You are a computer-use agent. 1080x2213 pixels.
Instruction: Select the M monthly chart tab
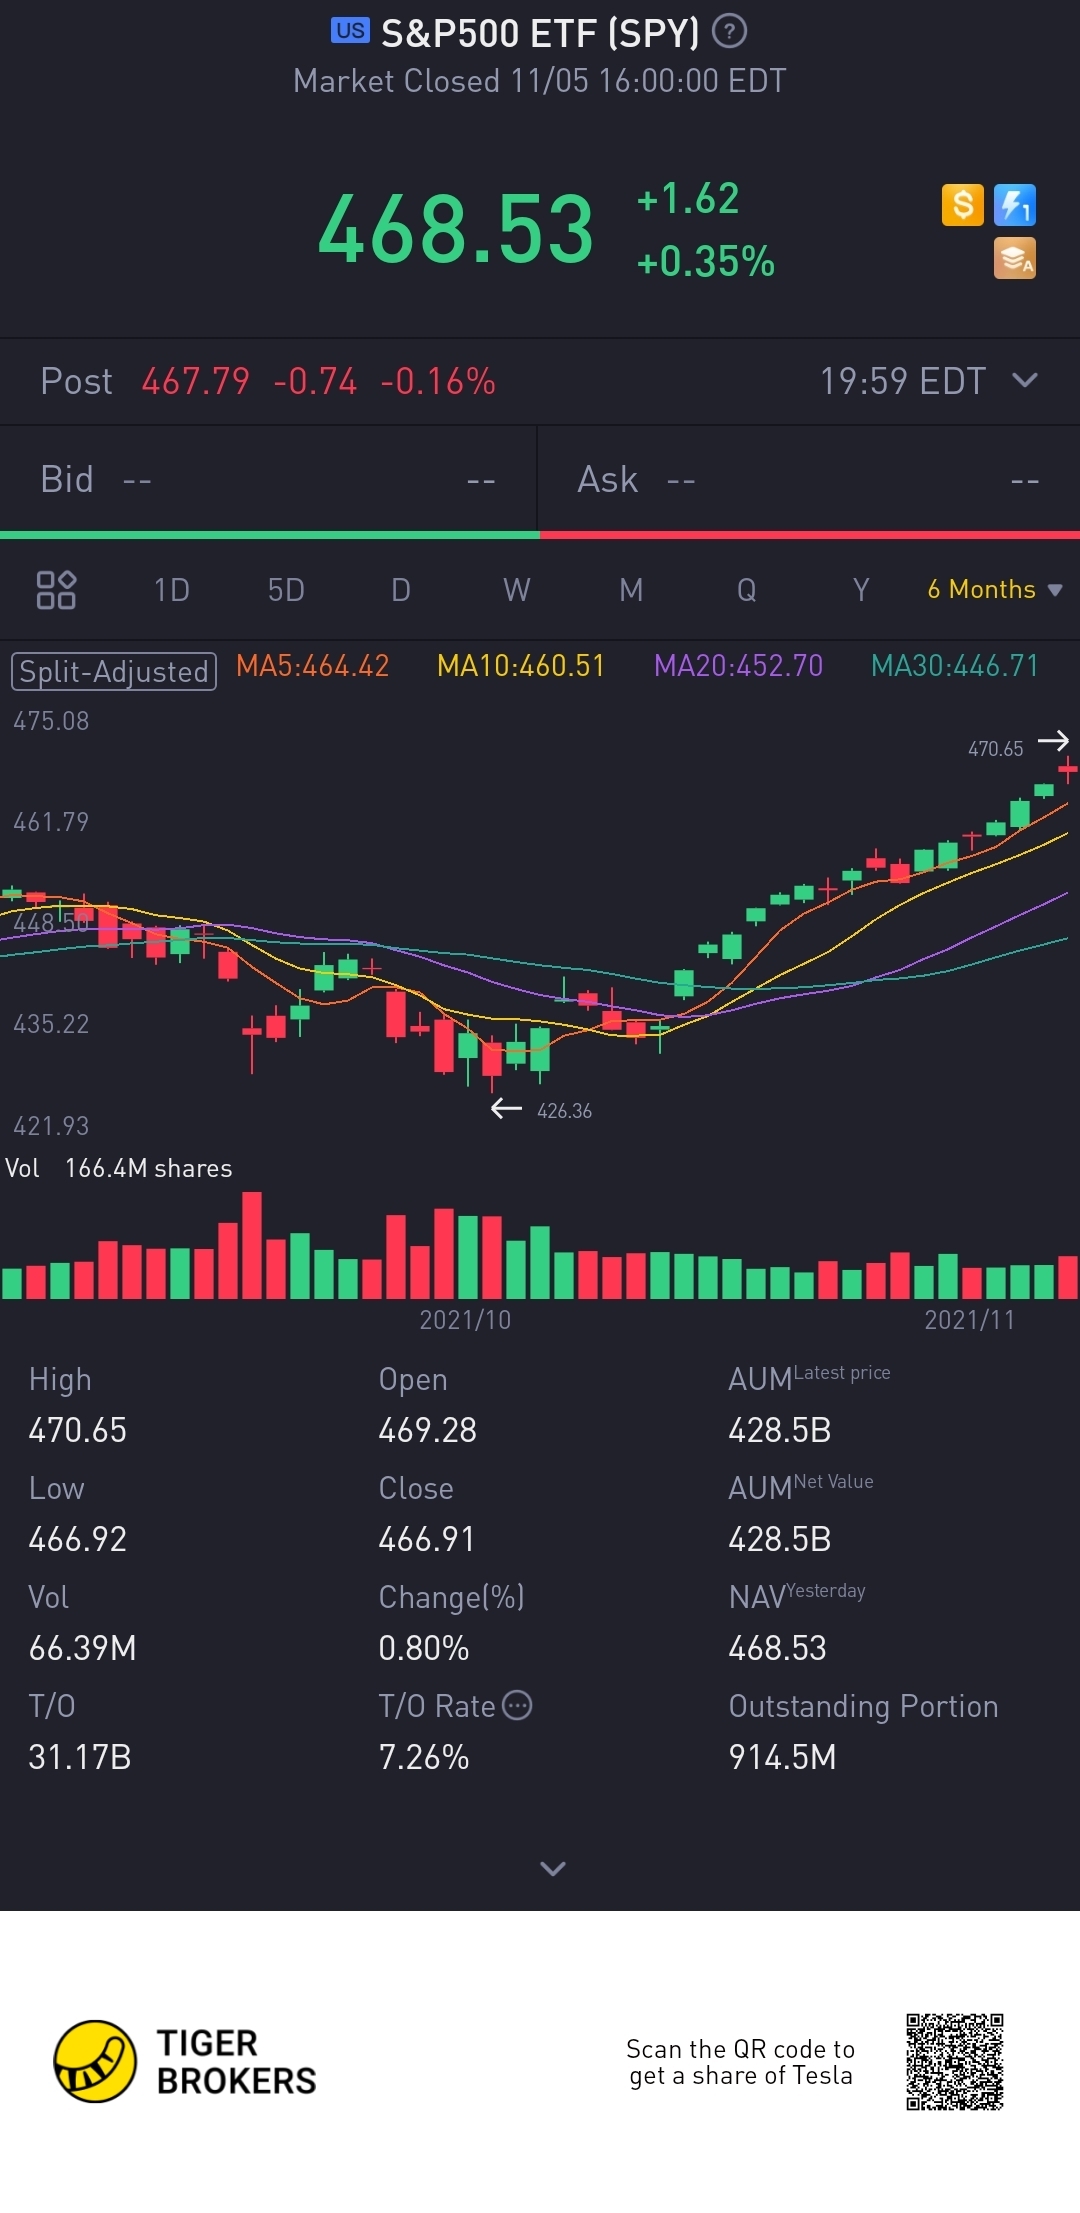[x=631, y=590]
